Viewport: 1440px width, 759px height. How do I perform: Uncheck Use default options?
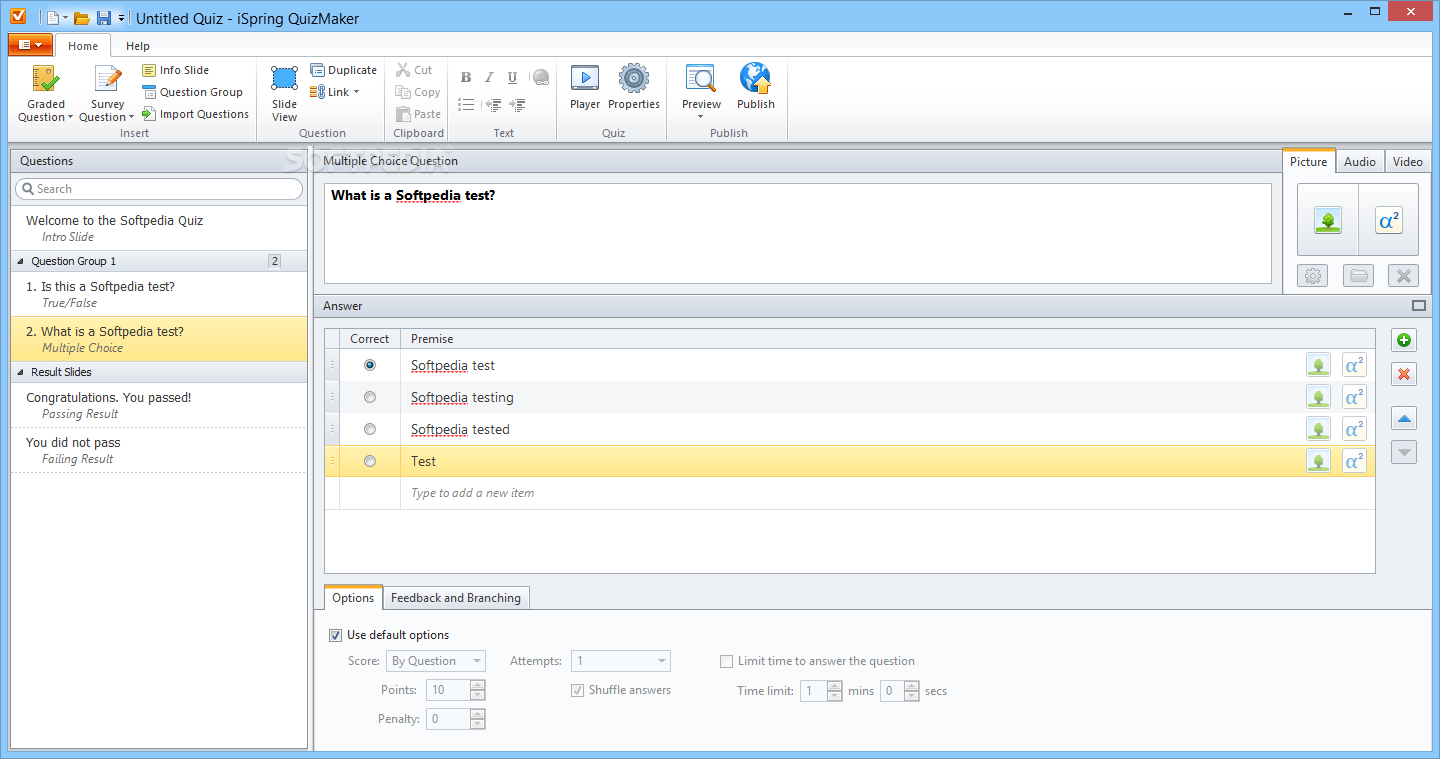(335, 635)
